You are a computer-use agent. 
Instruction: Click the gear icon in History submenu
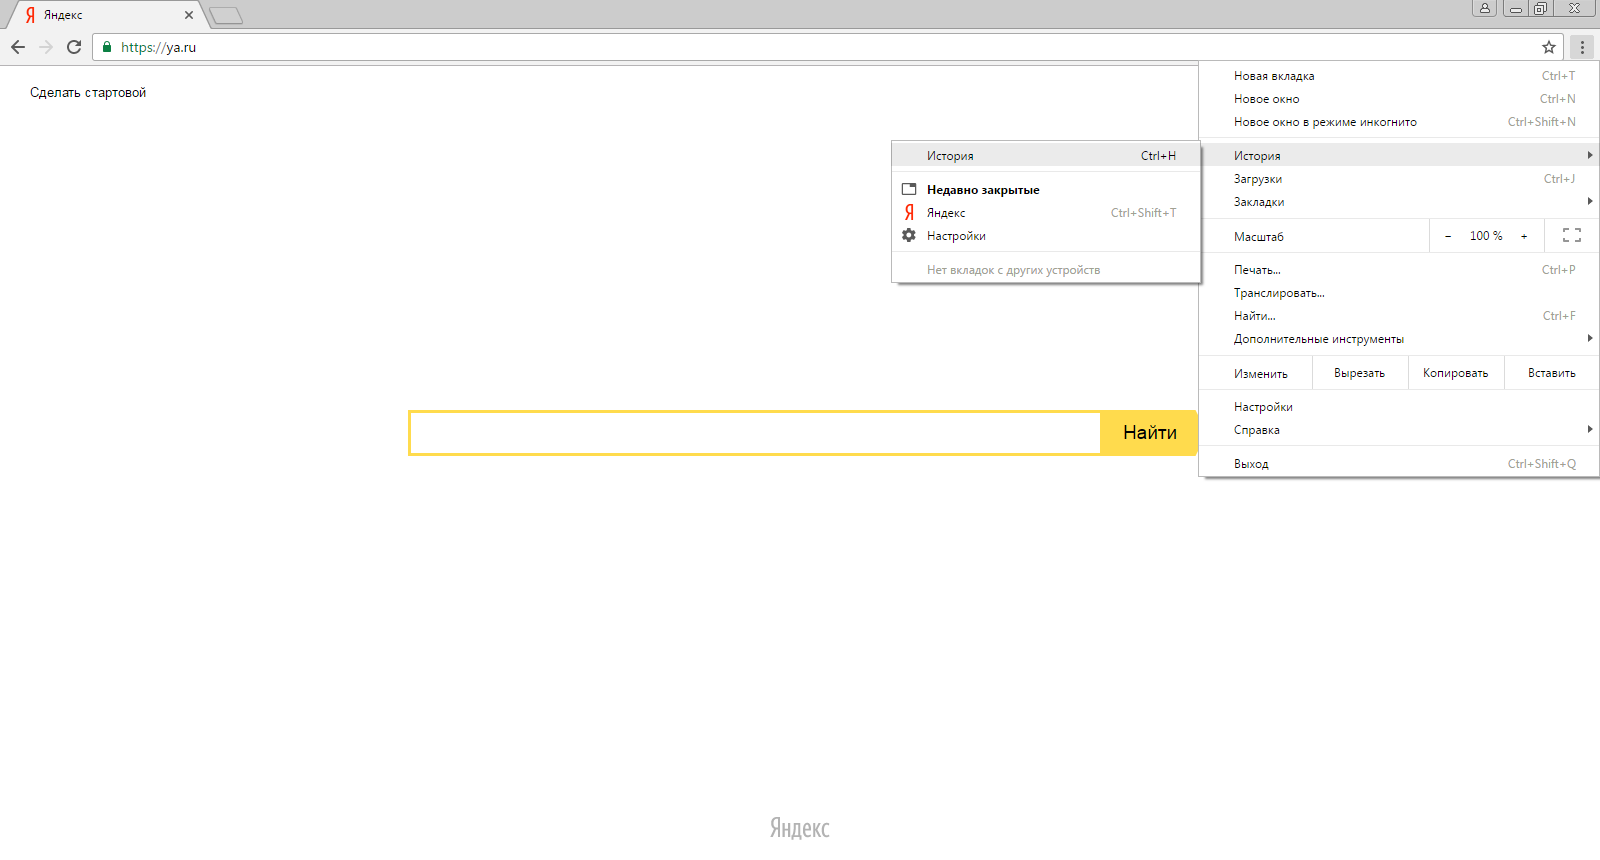click(x=909, y=236)
